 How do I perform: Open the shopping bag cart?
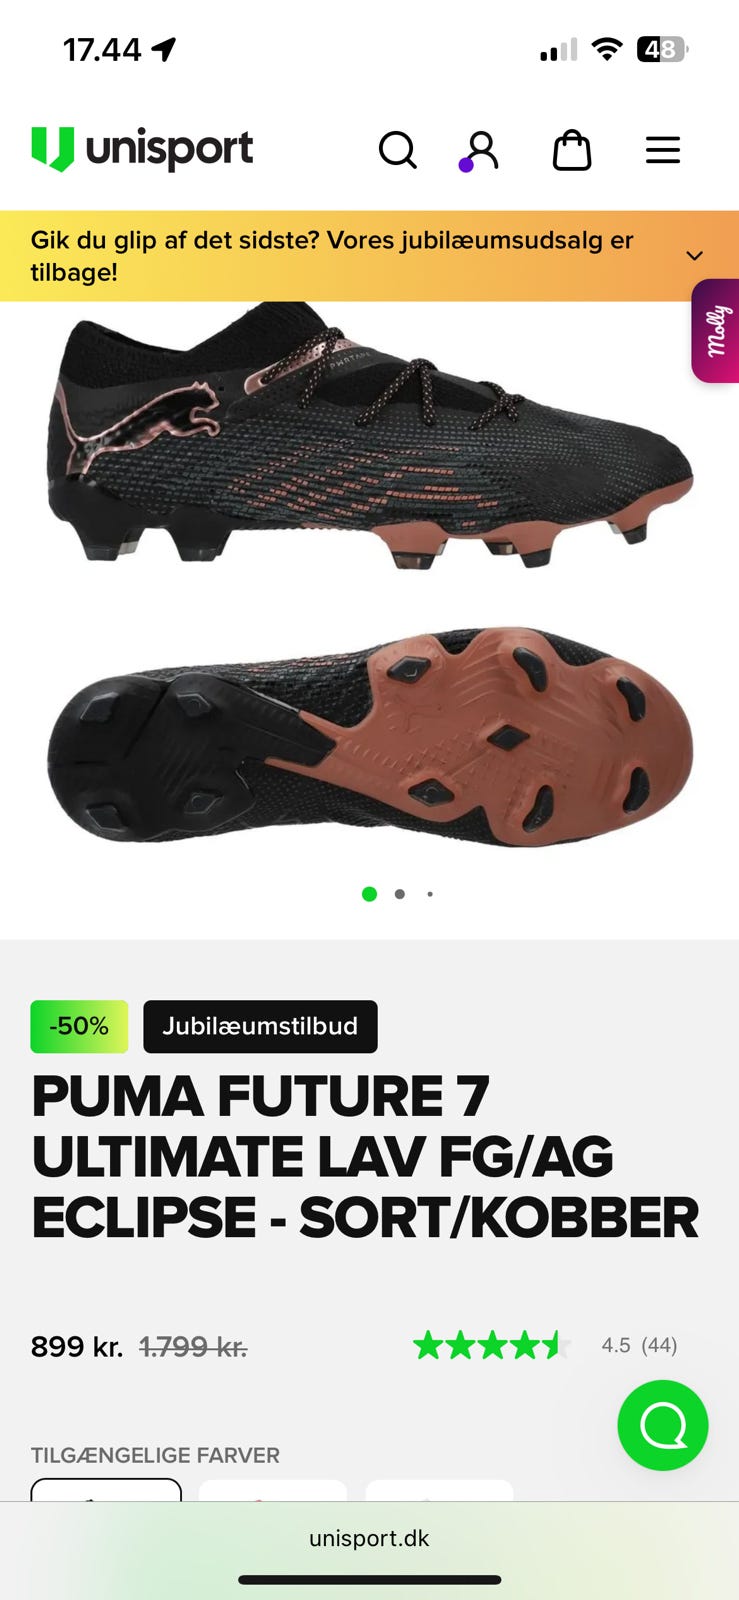pos(572,151)
